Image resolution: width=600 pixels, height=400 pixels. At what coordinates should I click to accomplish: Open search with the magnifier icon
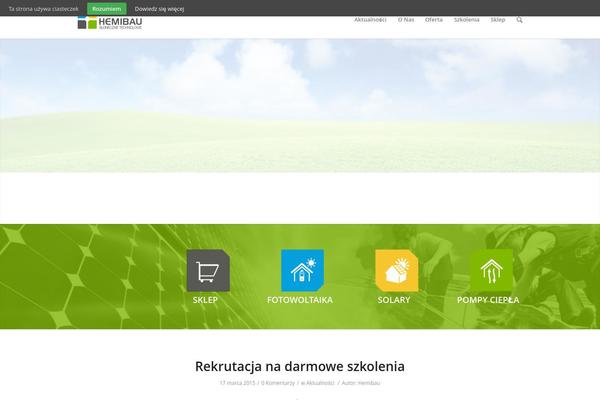point(519,20)
